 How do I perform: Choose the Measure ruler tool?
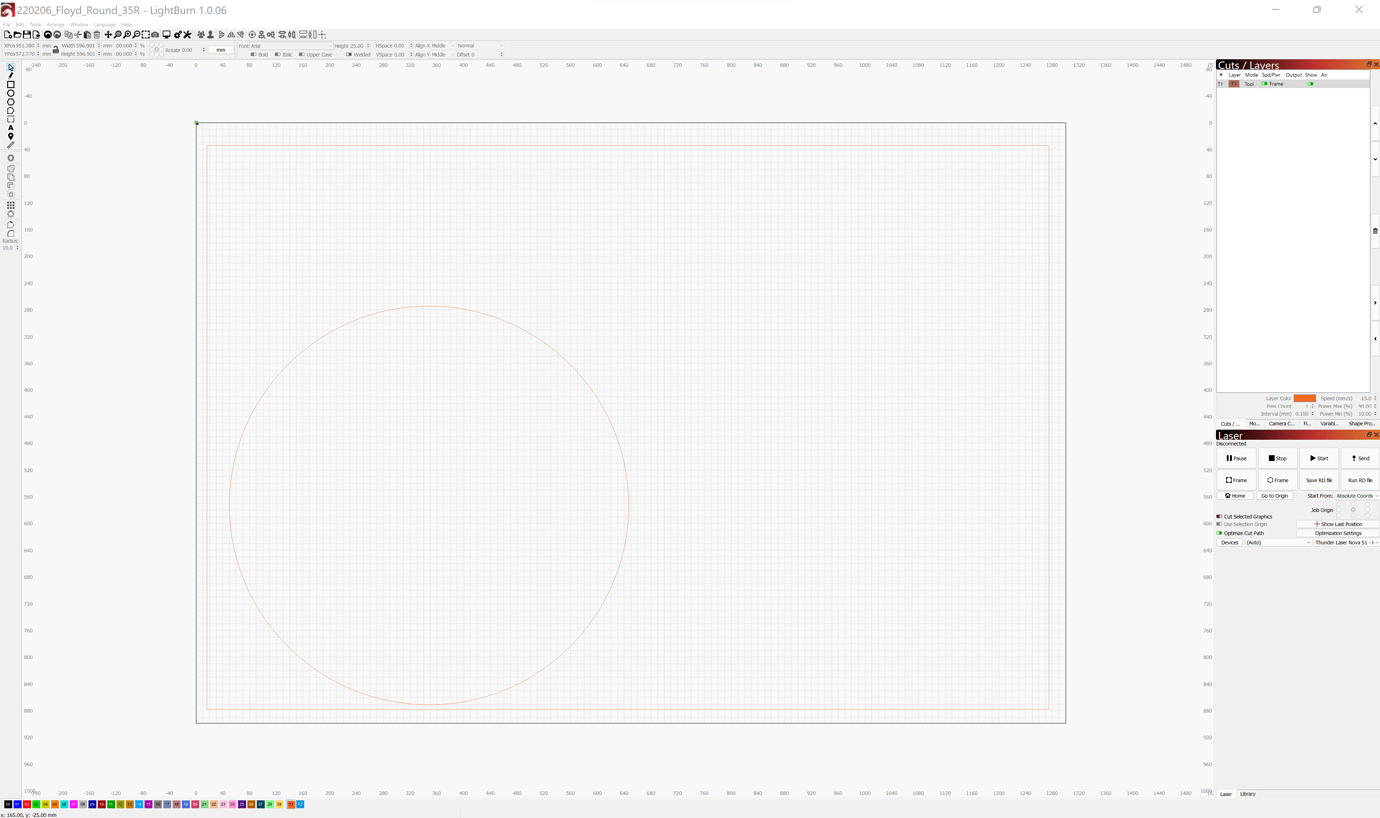[11, 145]
